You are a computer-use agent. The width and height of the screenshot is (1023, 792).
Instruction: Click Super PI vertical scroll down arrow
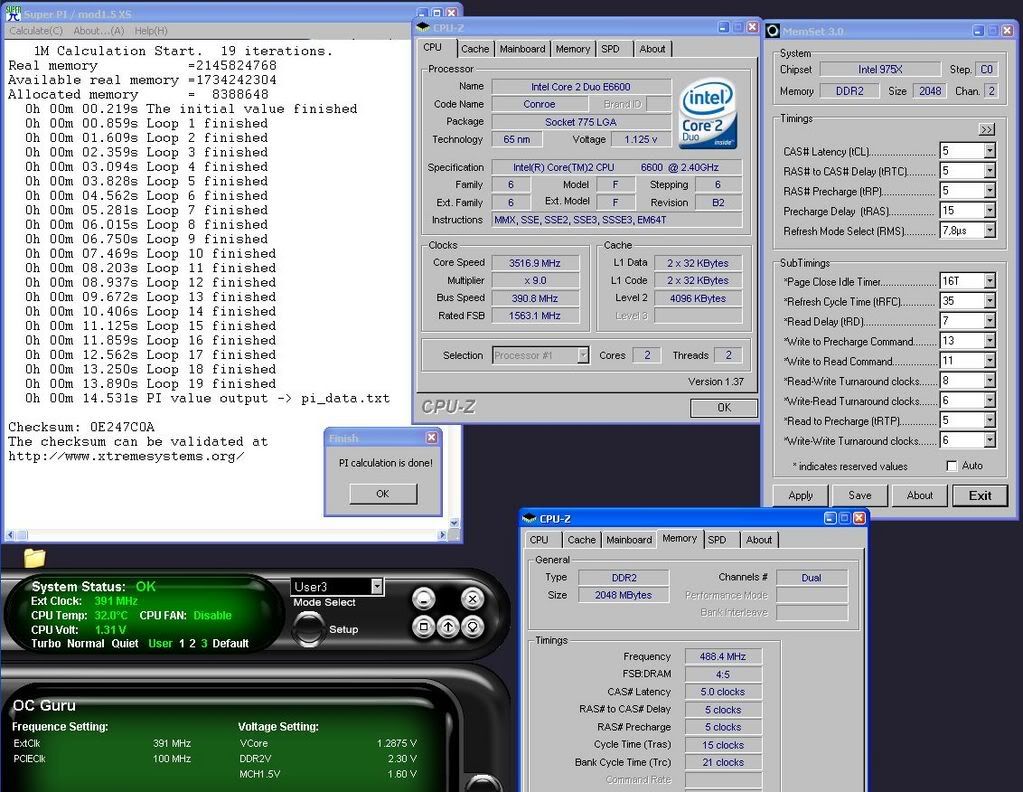pyautogui.click(x=454, y=523)
